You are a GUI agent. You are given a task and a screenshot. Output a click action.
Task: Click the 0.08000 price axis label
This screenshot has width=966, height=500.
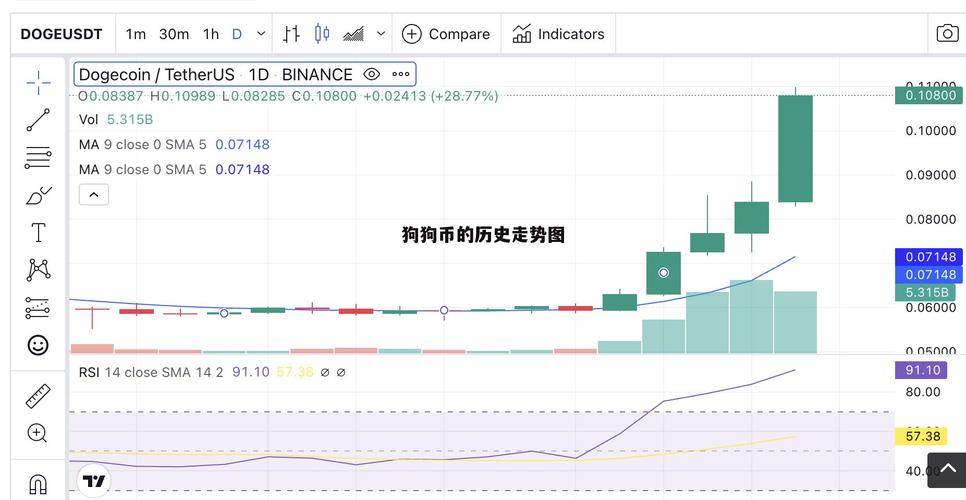pos(930,219)
